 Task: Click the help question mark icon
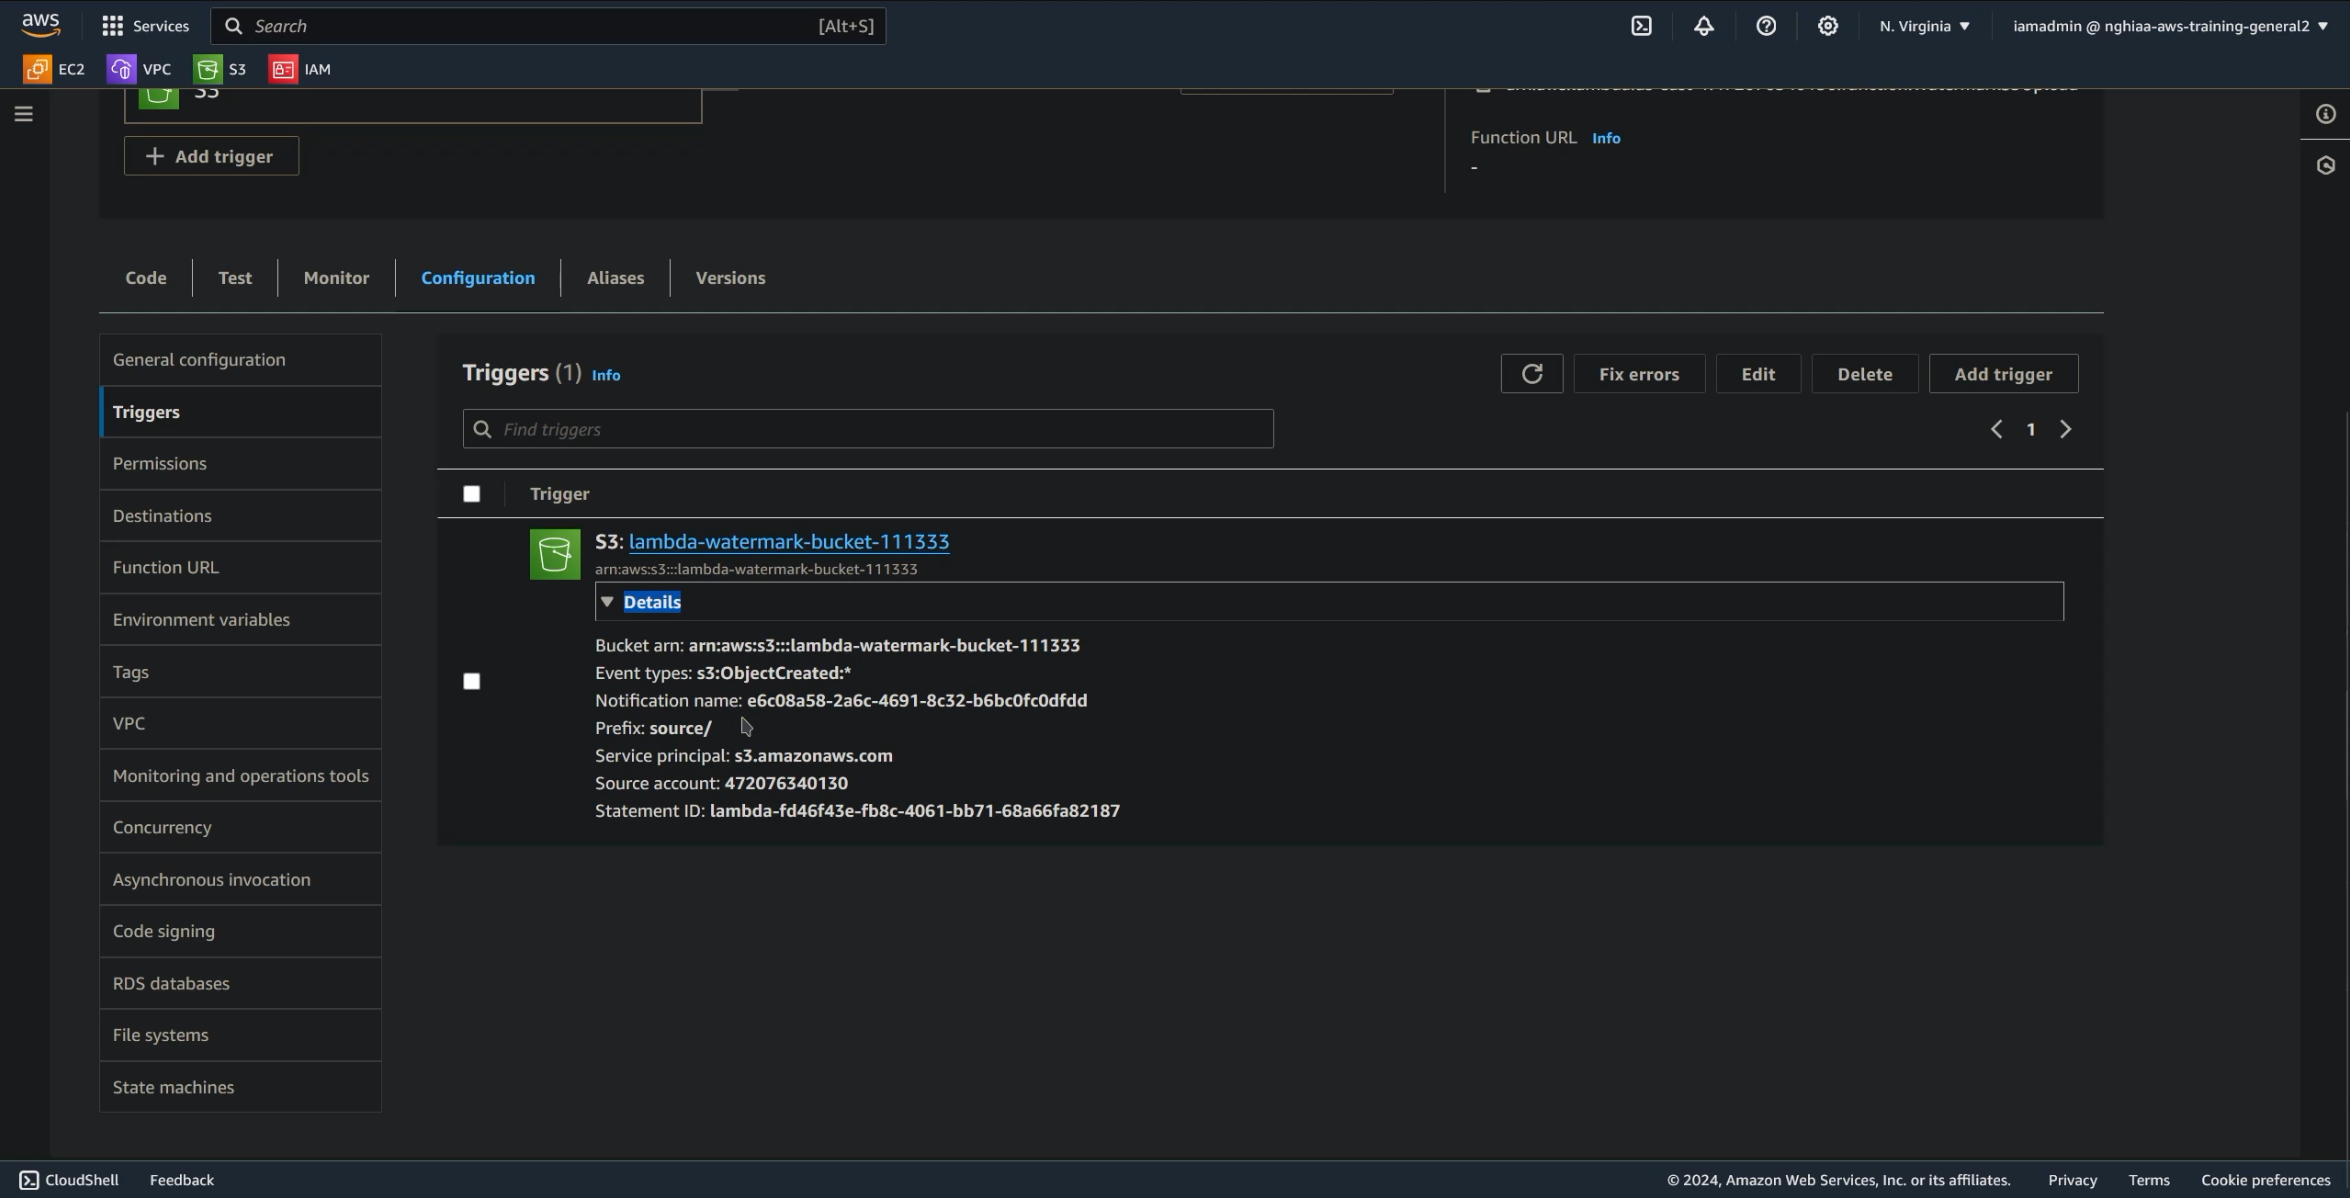pyautogui.click(x=1765, y=26)
